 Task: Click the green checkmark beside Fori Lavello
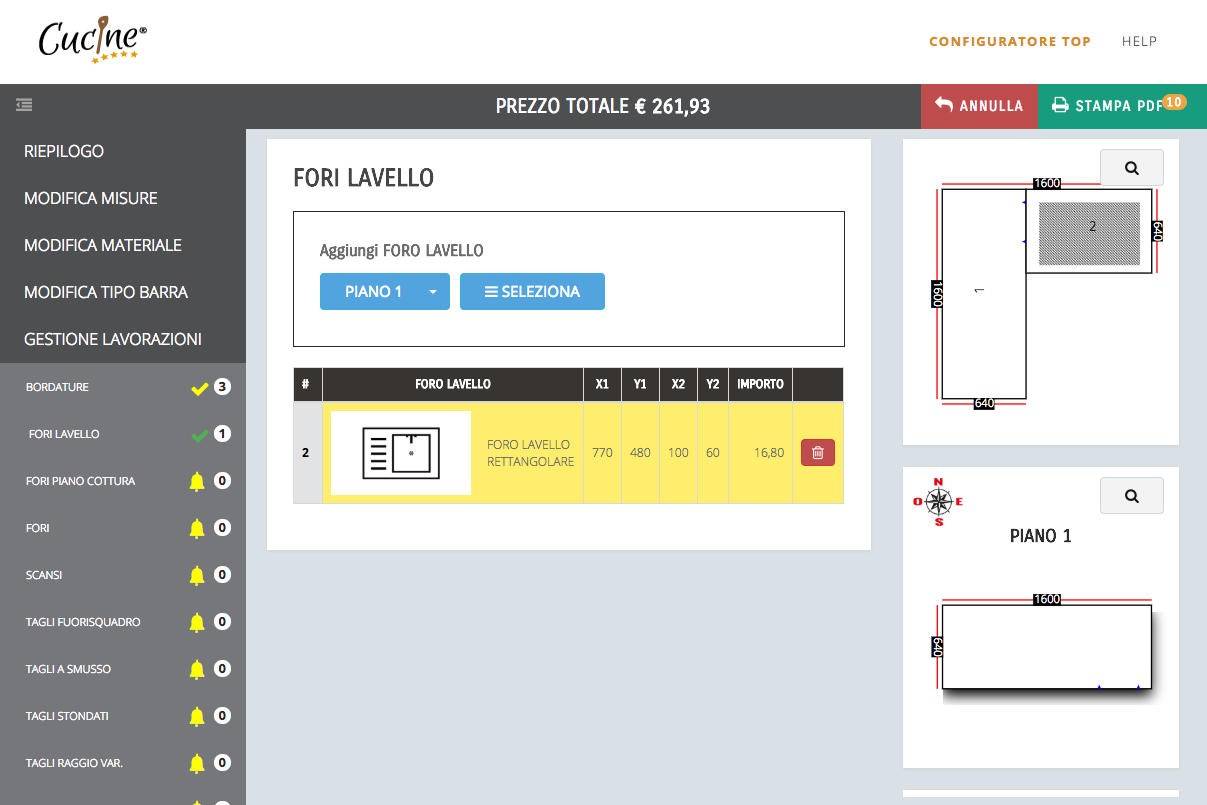(200, 435)
